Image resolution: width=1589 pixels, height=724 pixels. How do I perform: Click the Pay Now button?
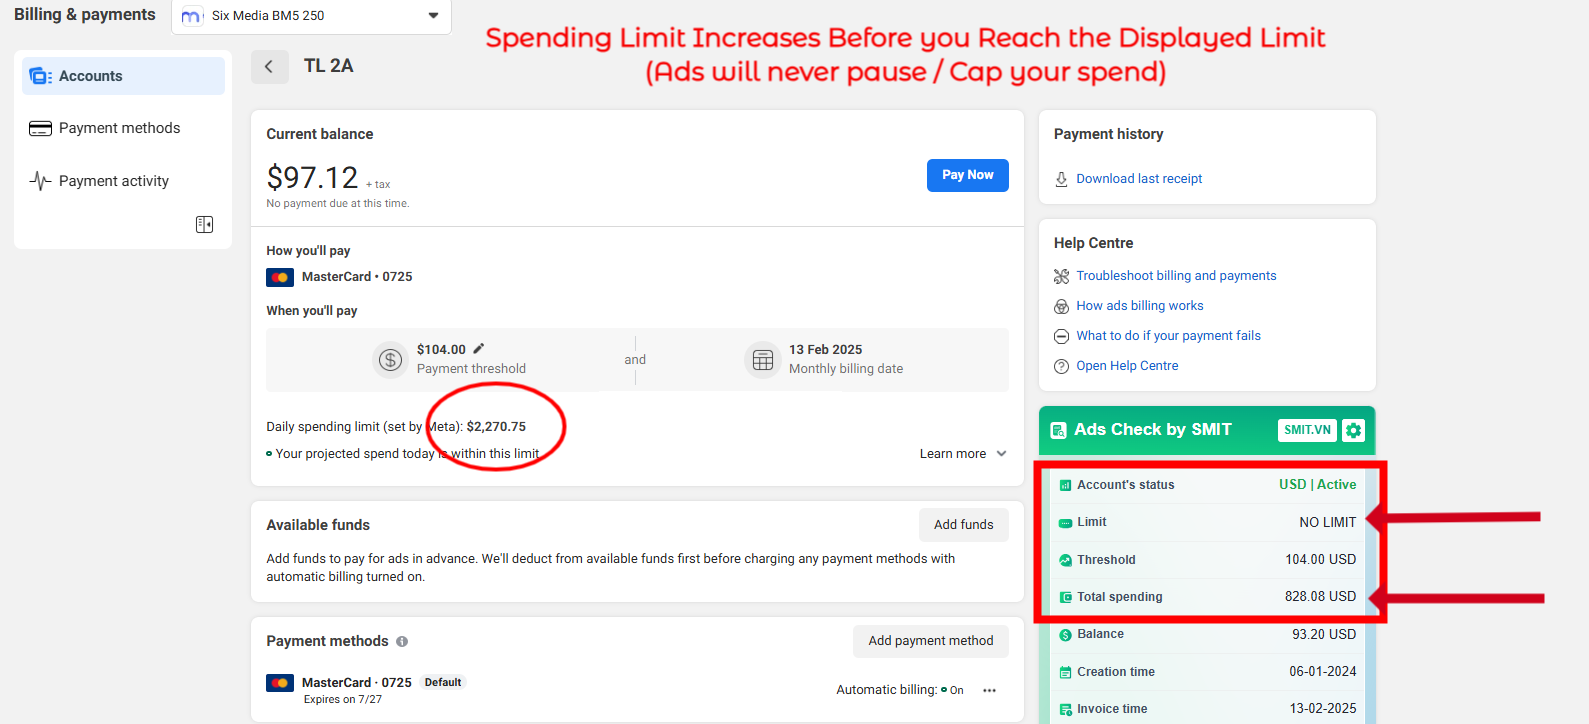(967, 175)
